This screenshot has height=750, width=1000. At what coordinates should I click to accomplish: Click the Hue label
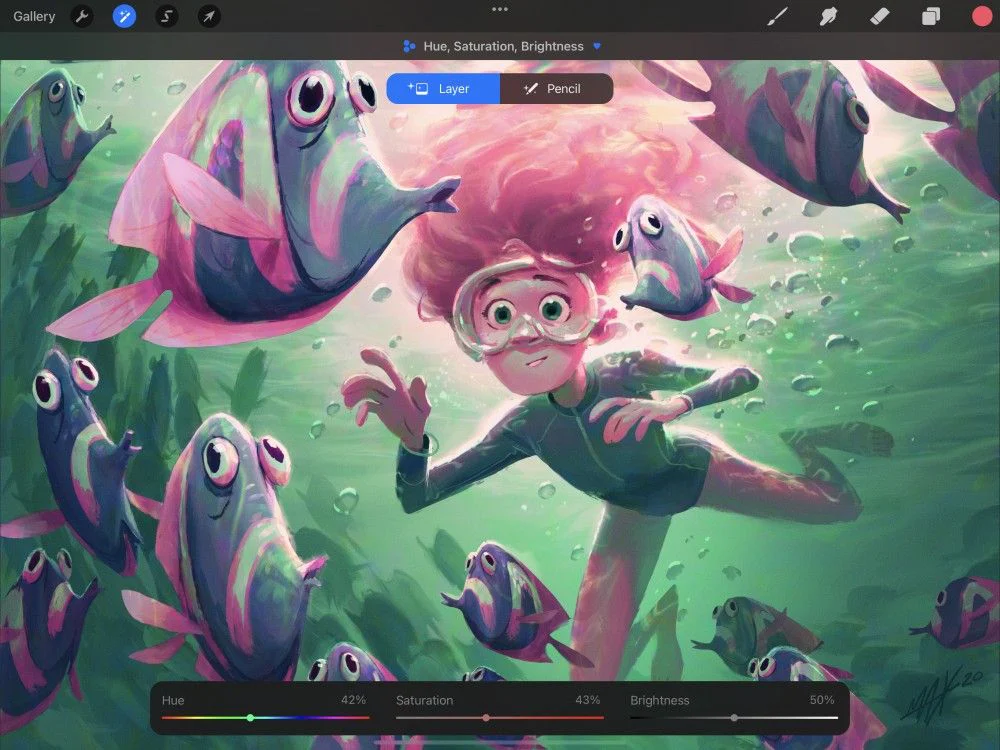tap(173, 700)
